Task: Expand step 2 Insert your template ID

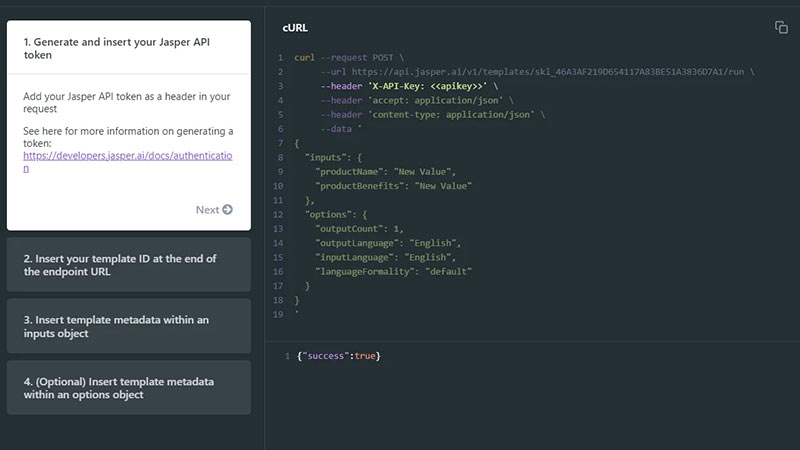Action: click(x=129, y=265)
